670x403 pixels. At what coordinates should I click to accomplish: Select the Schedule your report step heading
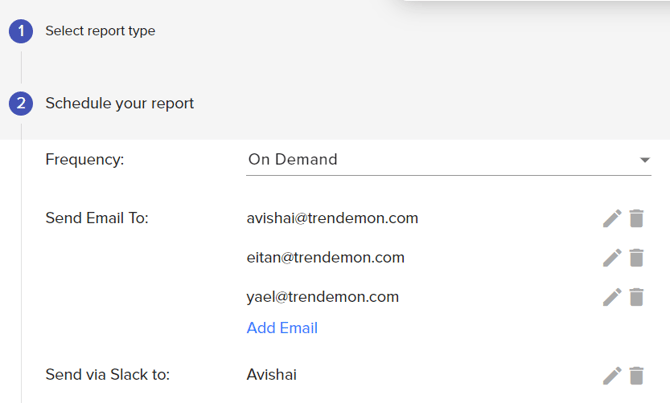[119, 103]
